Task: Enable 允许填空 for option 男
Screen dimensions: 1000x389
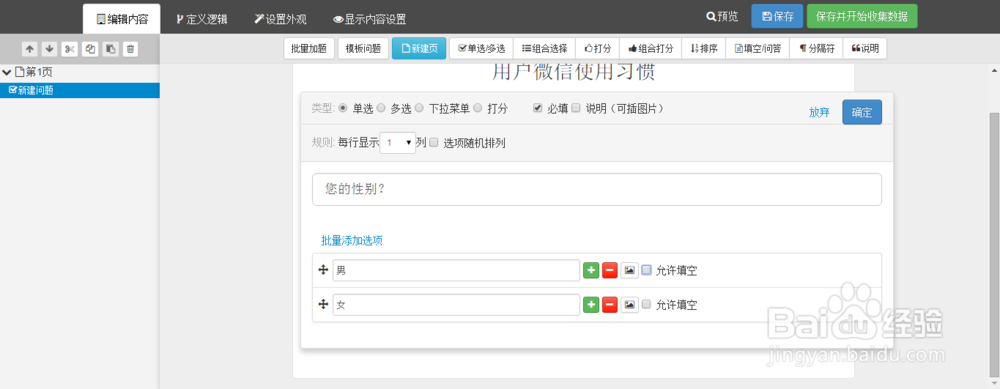Action: click(646, 270)
